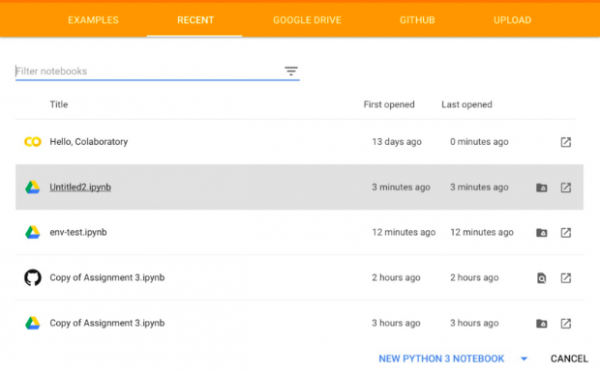
Task: Switch to the Examples tab
Action: 93,20
